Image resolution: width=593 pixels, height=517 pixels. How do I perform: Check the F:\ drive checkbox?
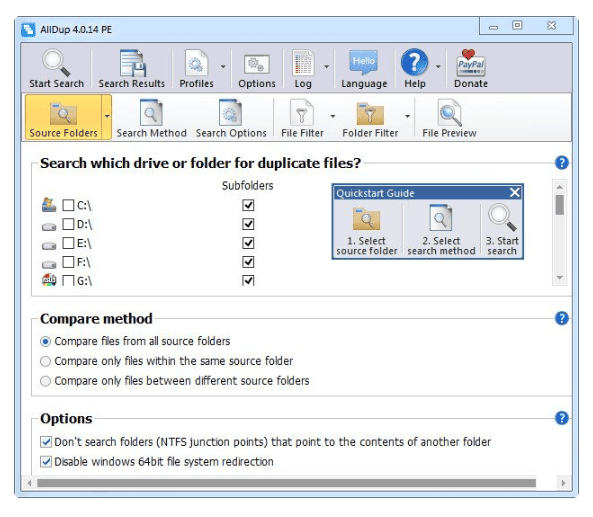[68, 262]
